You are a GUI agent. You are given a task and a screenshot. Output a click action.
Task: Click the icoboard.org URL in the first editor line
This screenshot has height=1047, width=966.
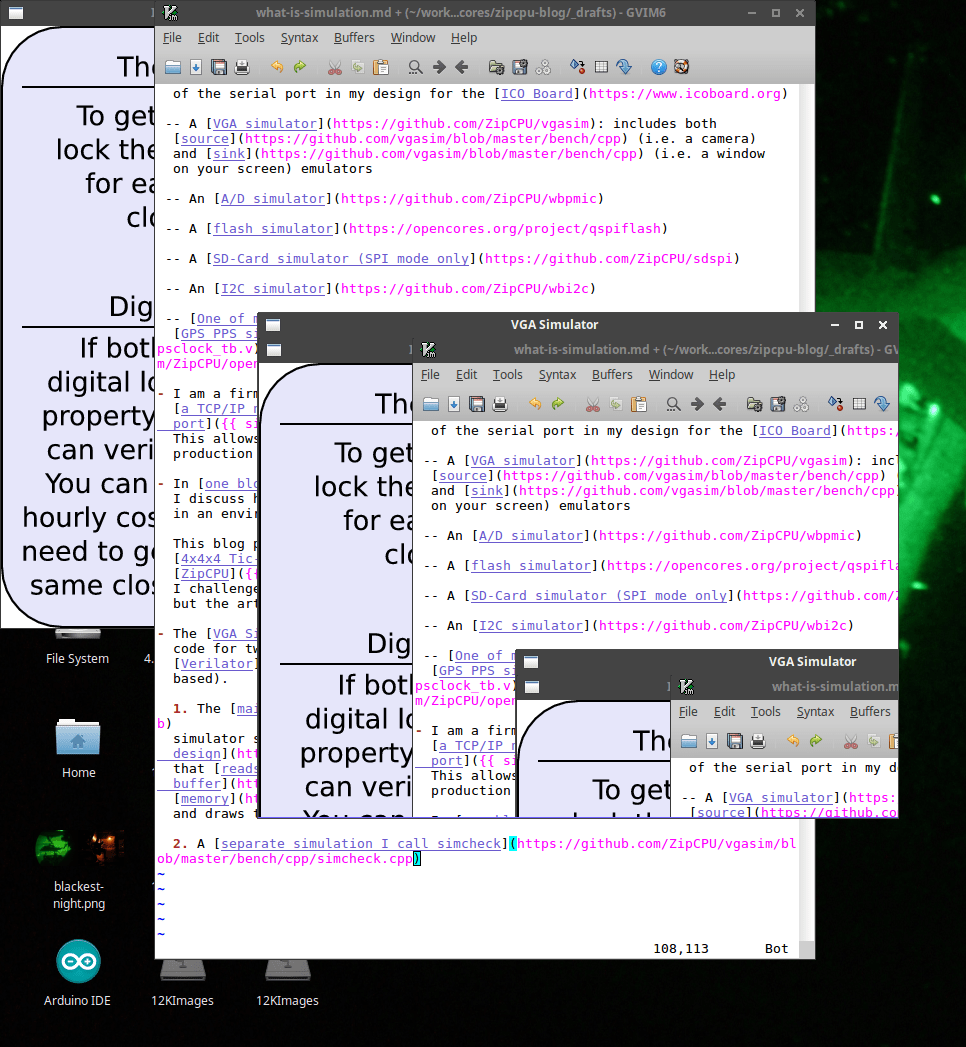point(684,93)
